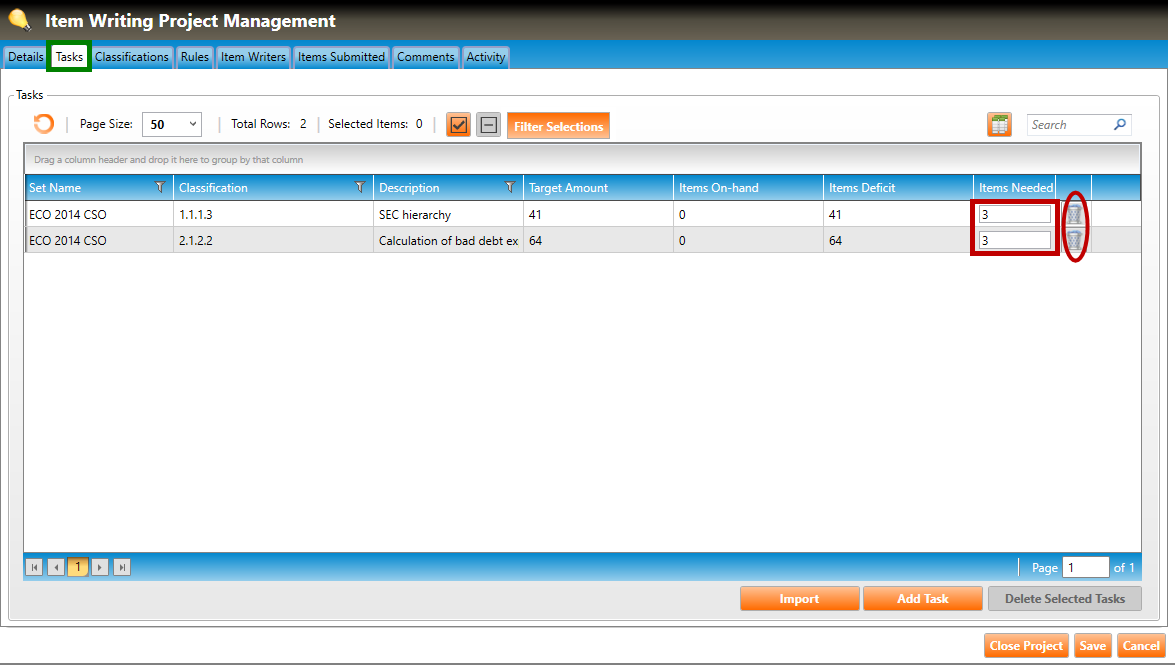
Task: Click Items Needed field for SEC hierarchy
Action: [1014, 214]
